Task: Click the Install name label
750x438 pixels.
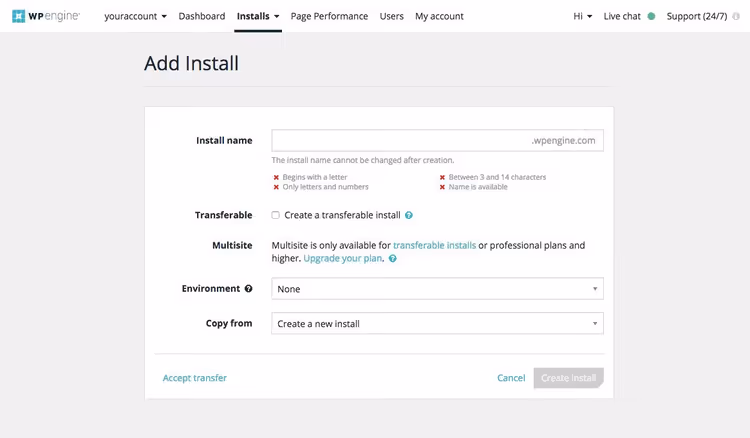Action: click(224, 141)
